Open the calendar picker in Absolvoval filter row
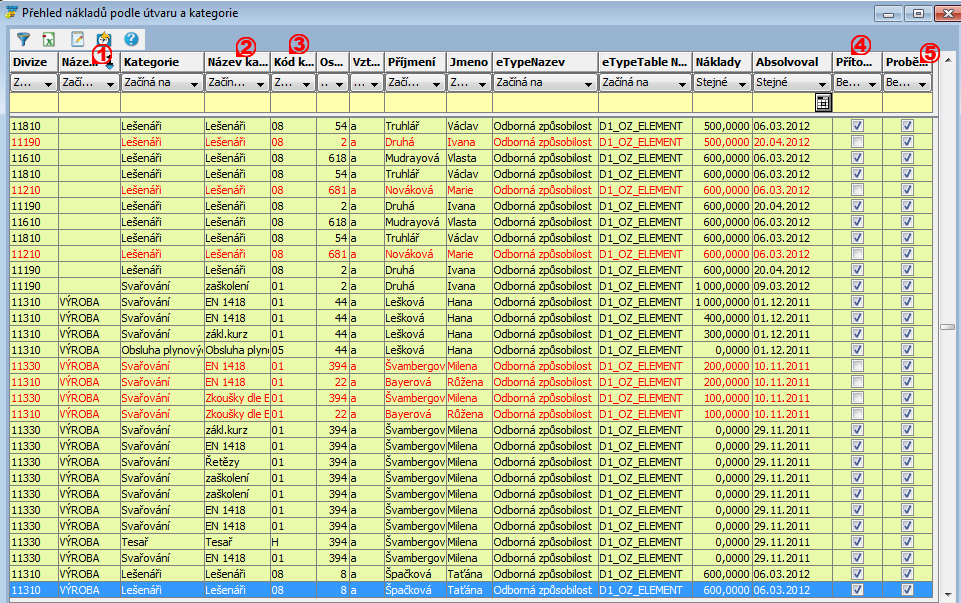Image resolution: width=961 pixels, height=603 pixels. [822, 102]
